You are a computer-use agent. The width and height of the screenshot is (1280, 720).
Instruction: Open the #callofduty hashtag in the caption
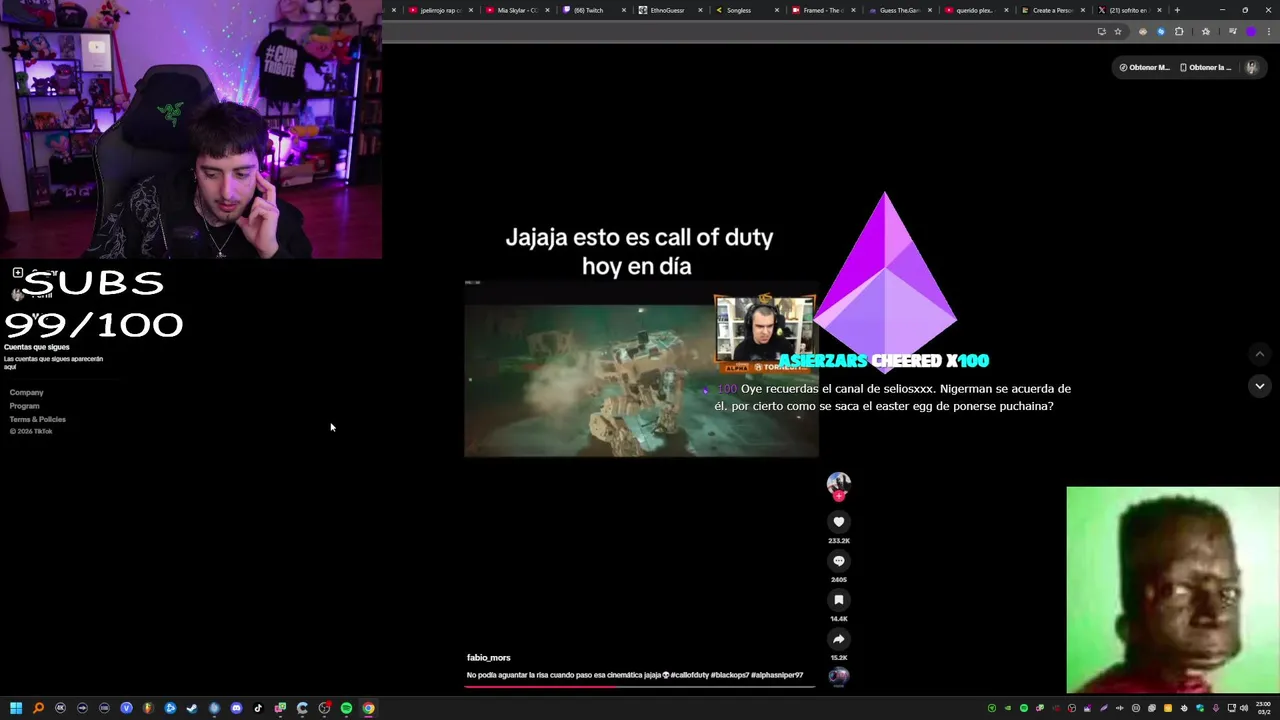click(690, 675)
